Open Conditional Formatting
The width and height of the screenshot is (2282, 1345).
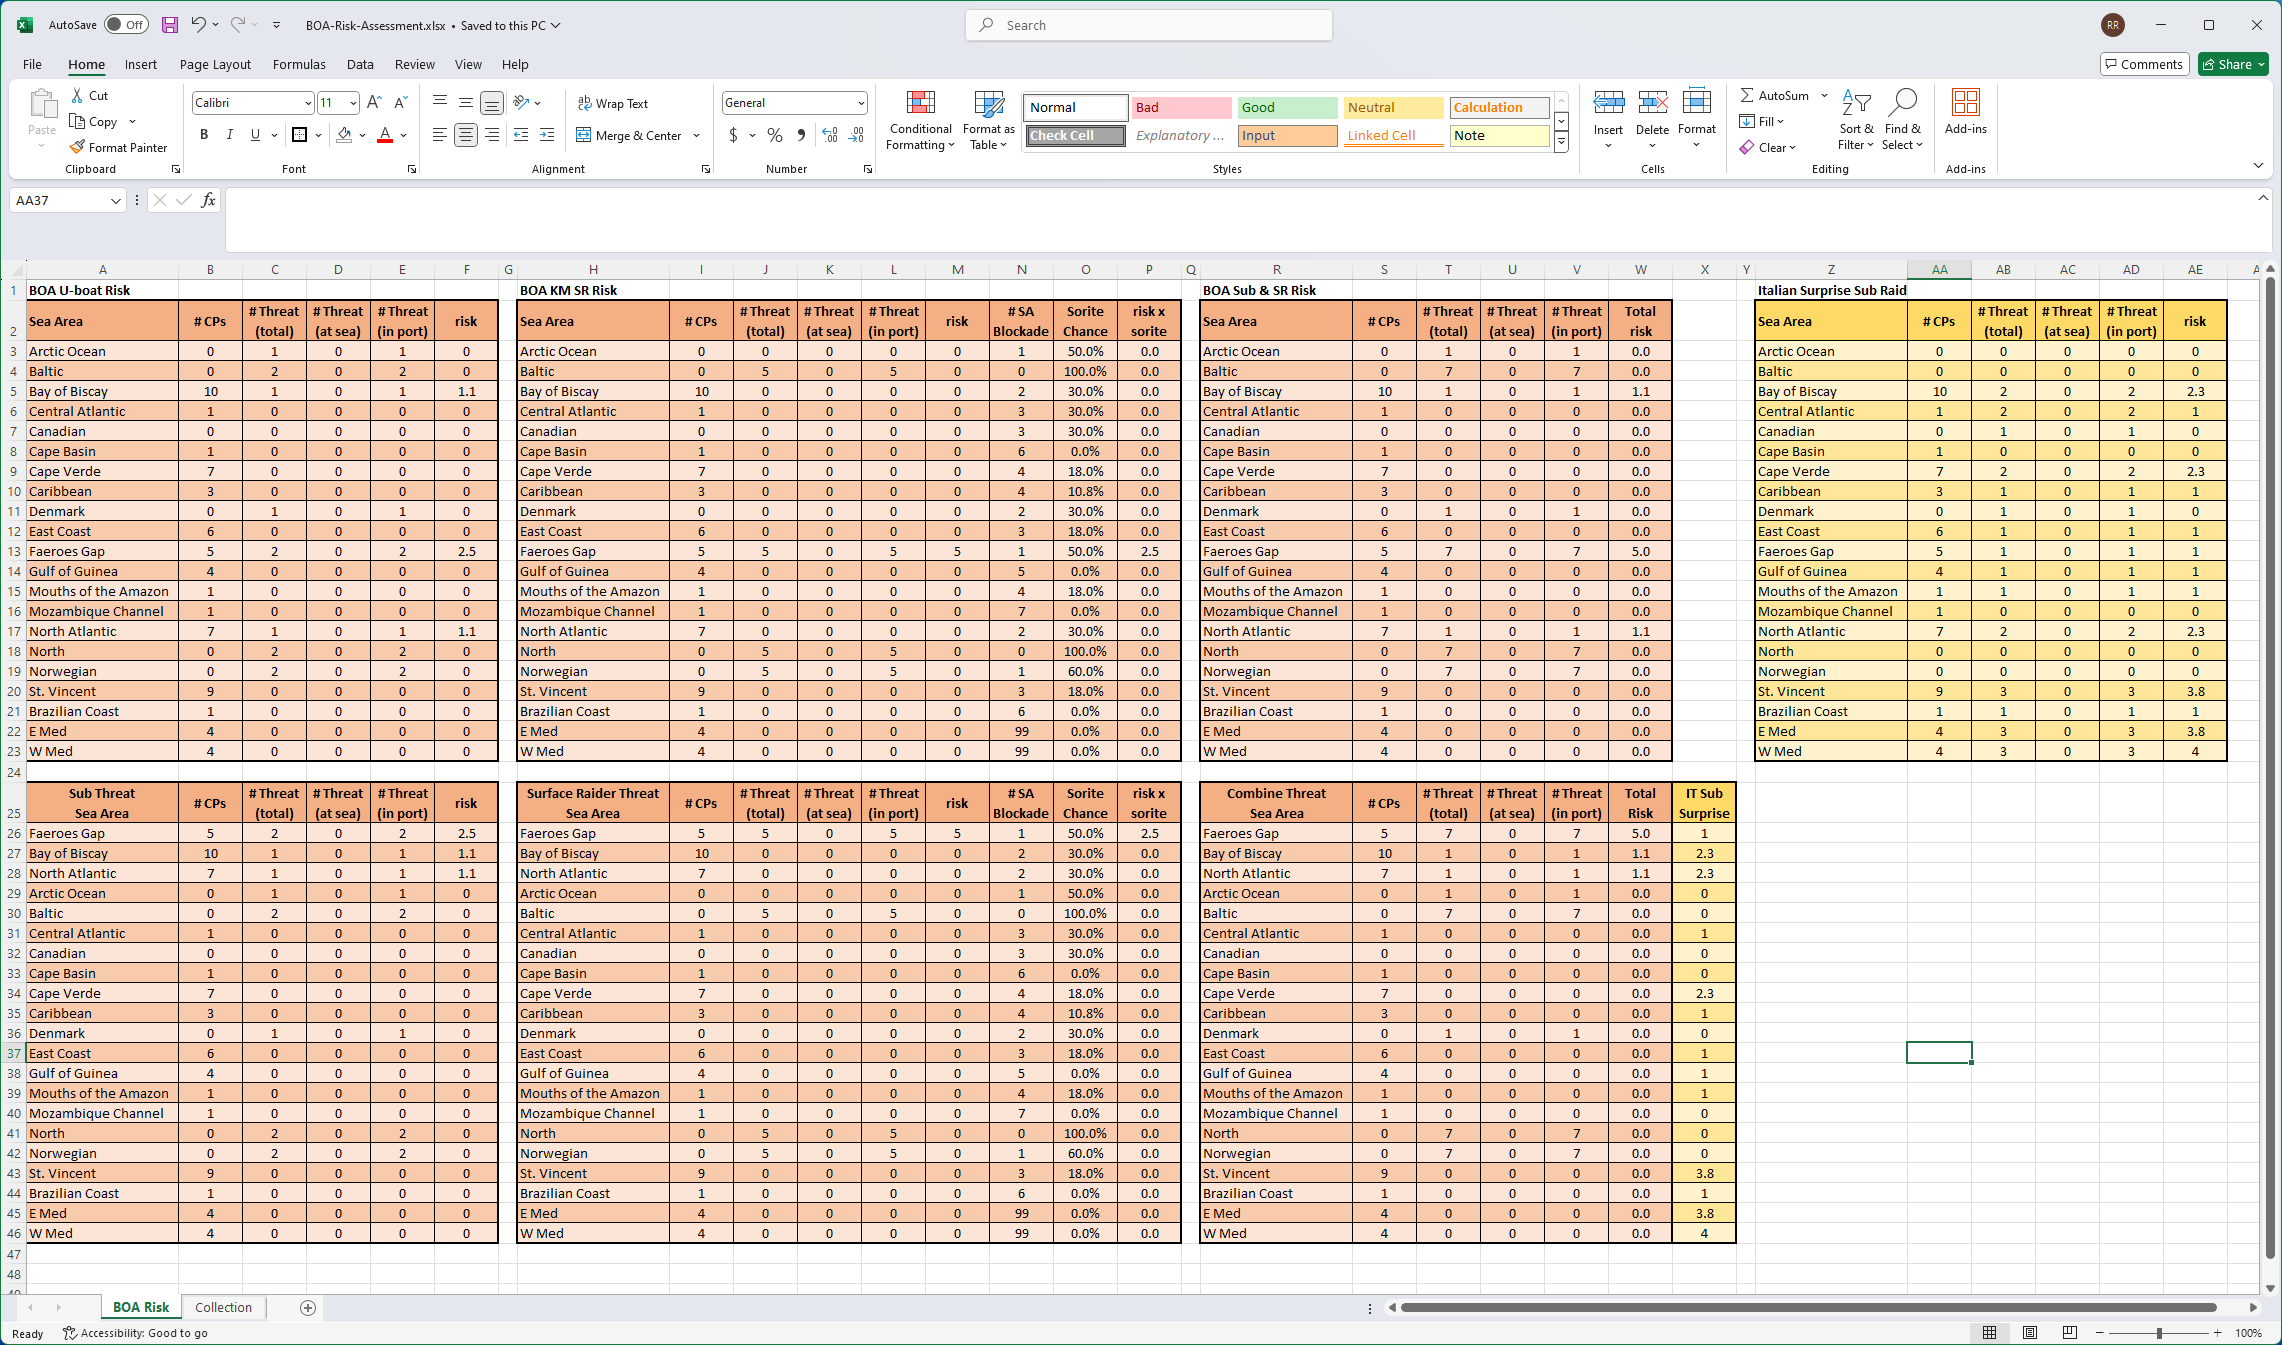(x=920, y=120)
